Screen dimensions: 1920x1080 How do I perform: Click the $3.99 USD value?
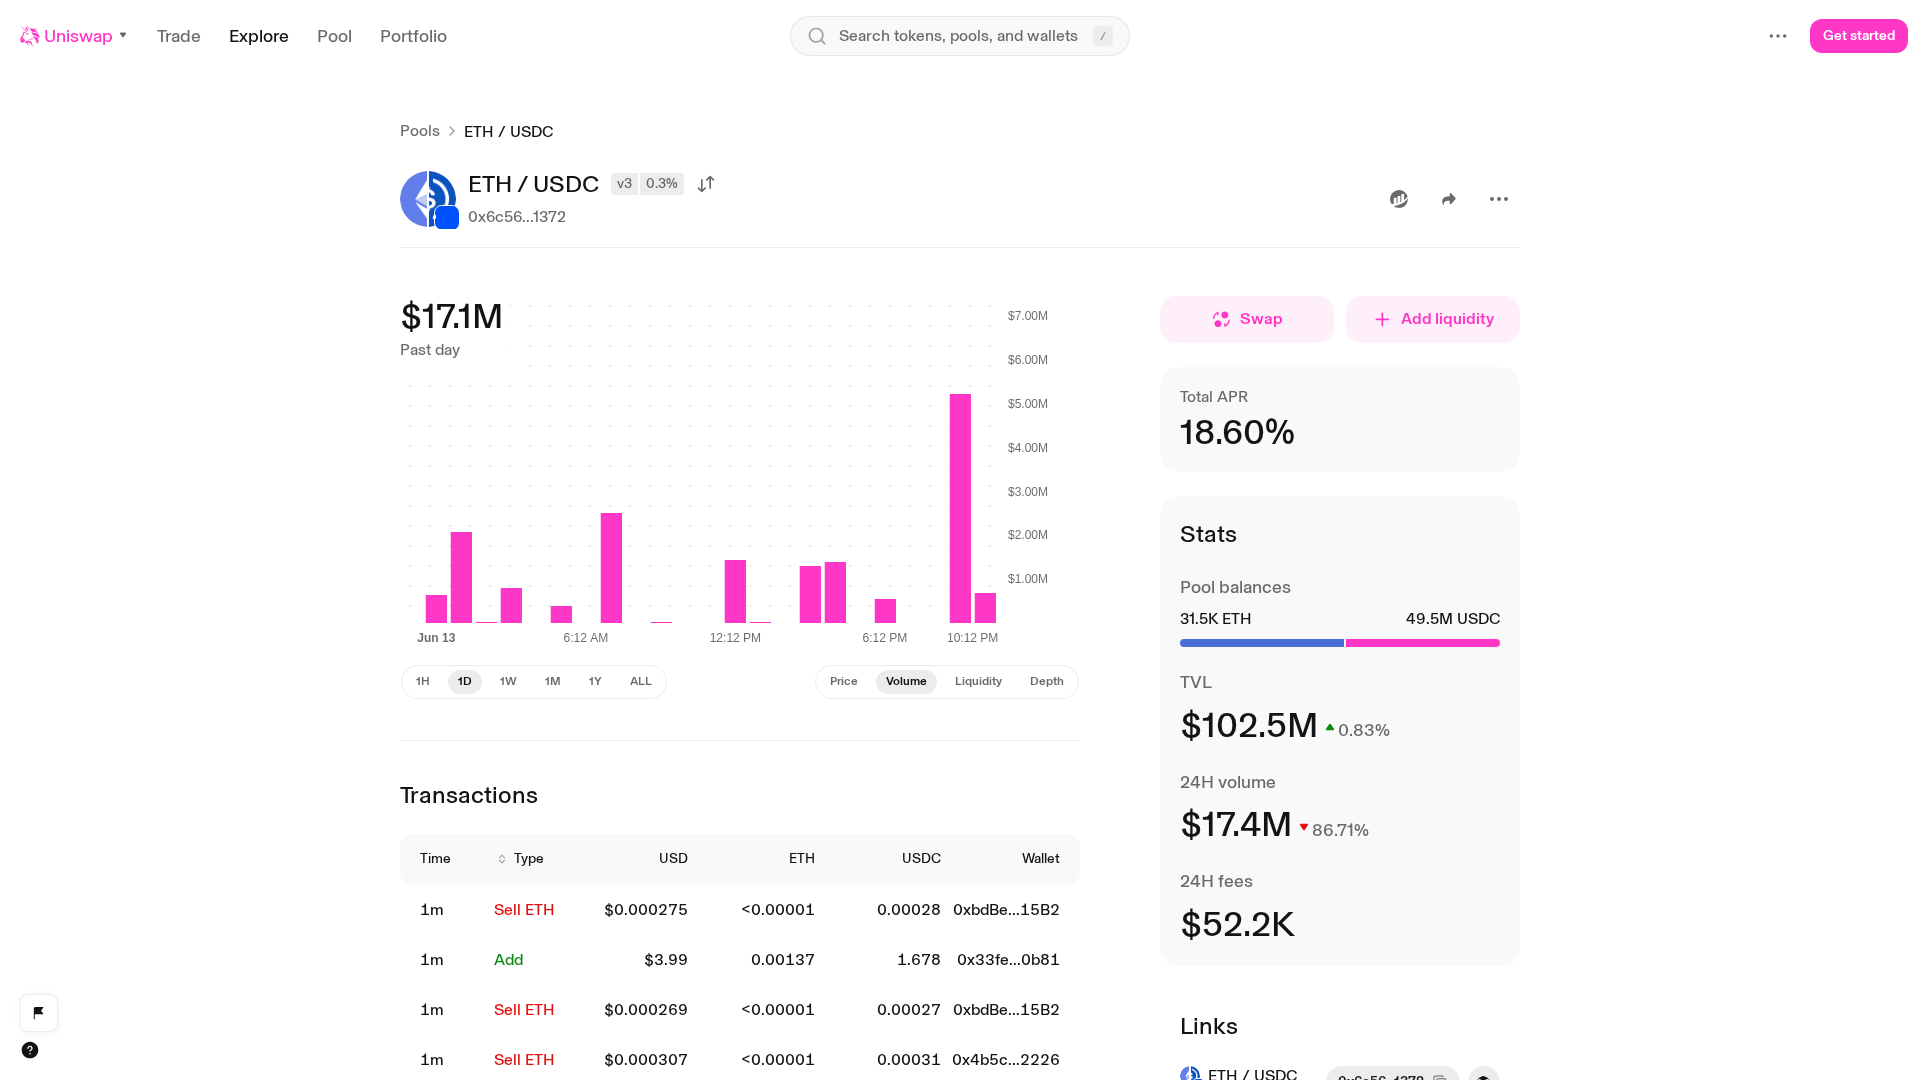pyautogui.click(x=666, y=960)
